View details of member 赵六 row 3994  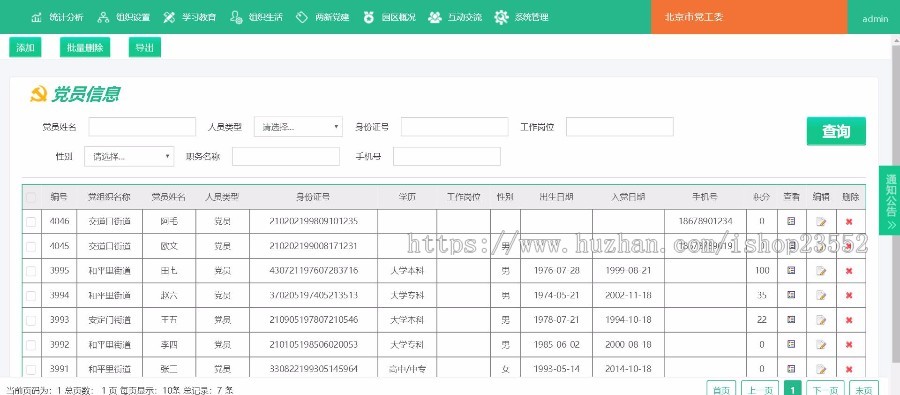pos(791,295)
